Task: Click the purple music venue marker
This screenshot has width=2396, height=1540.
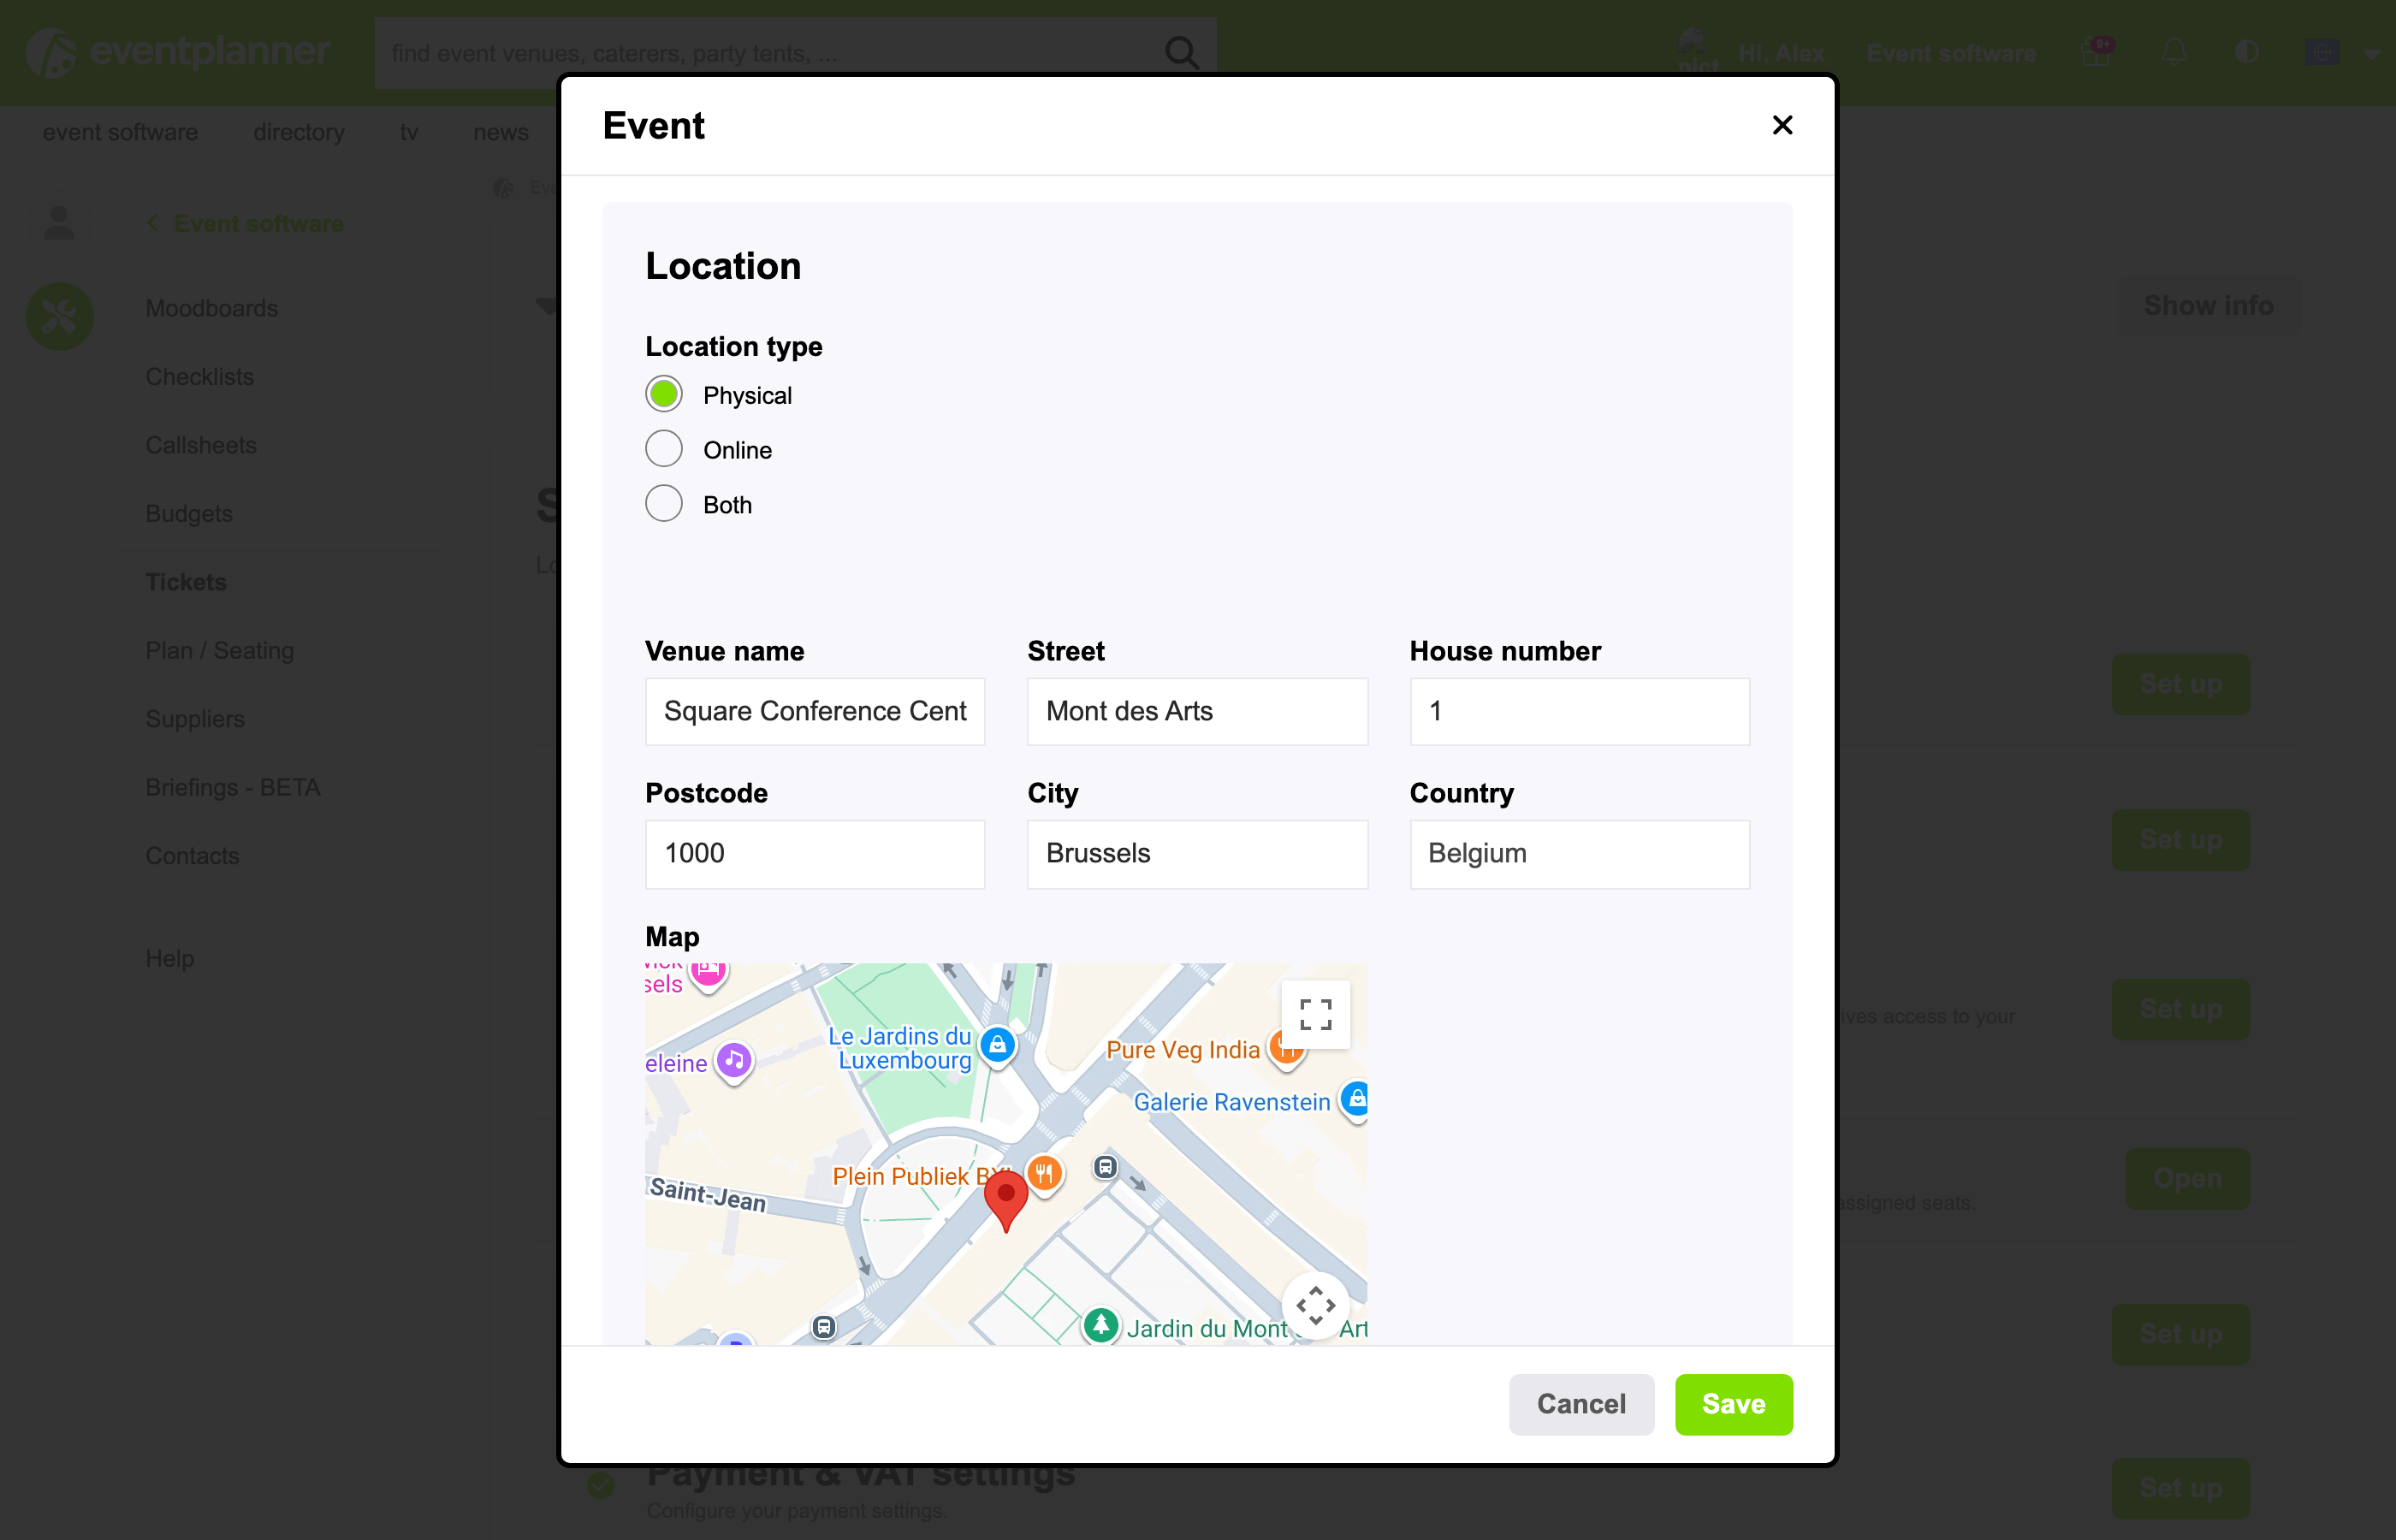Action: (x=734, y=1061)
